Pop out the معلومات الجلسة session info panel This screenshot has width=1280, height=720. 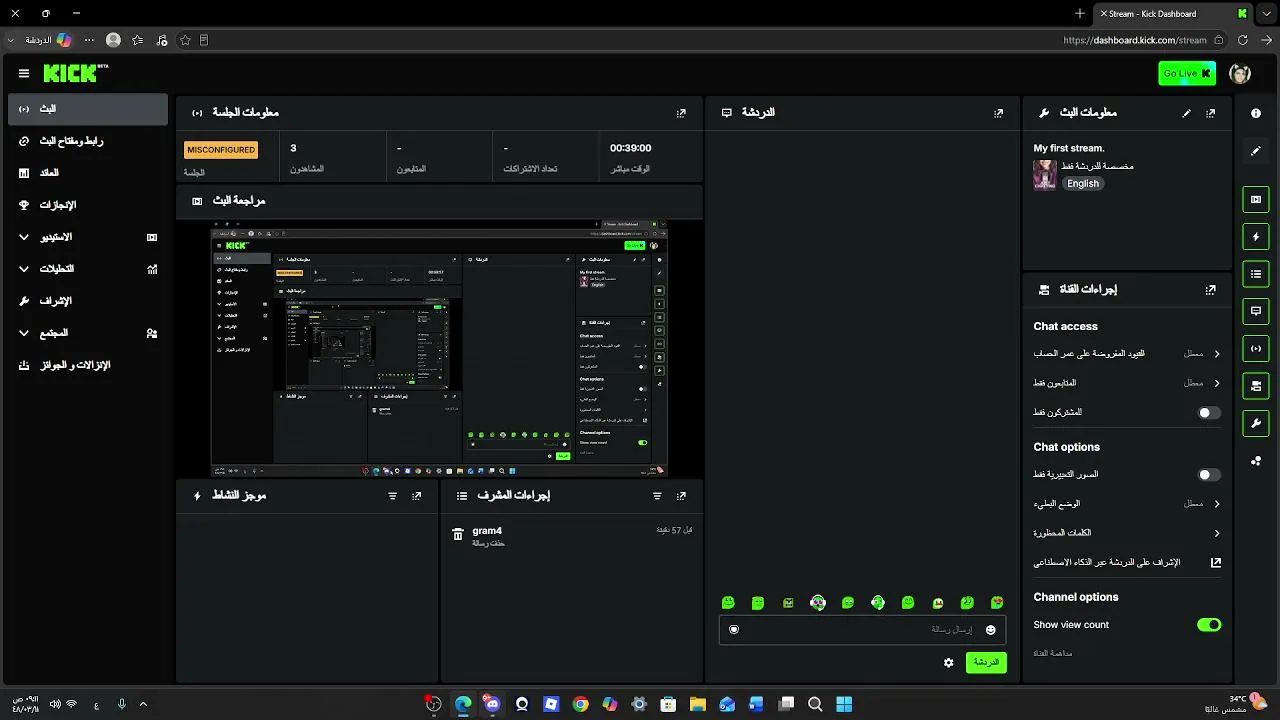(681, 113)
